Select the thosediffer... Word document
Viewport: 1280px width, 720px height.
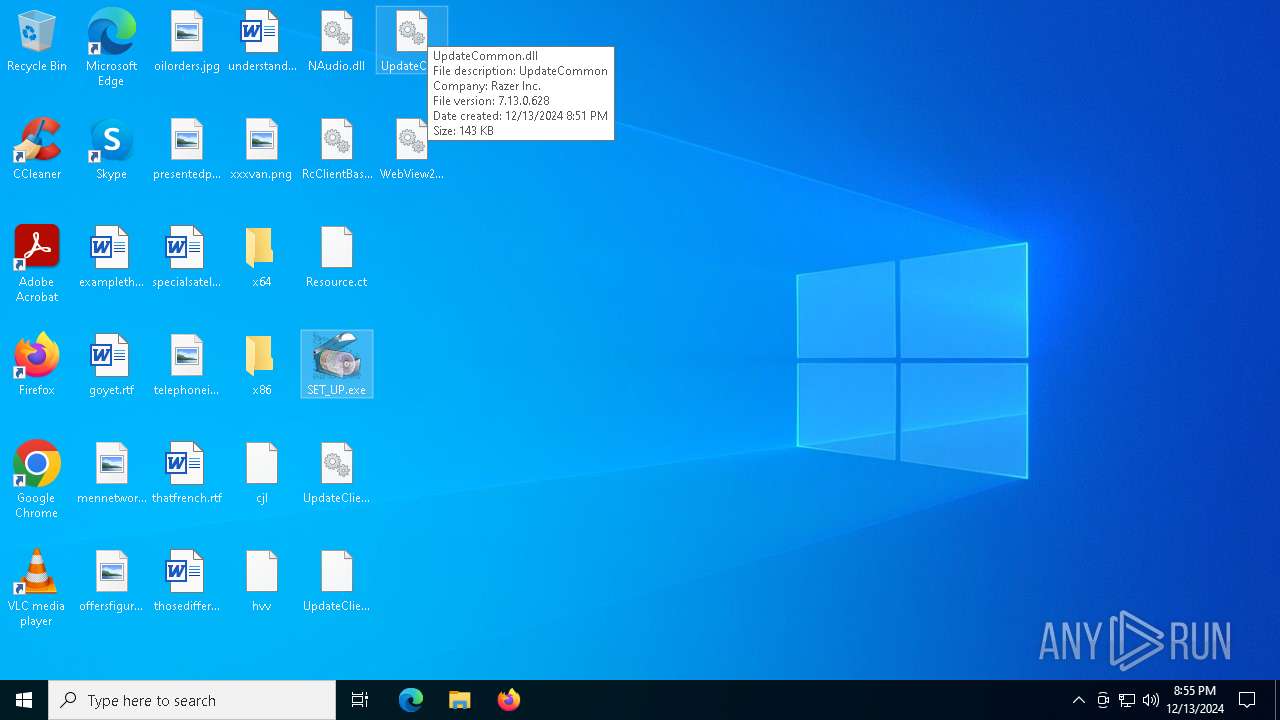coord(187,581)
